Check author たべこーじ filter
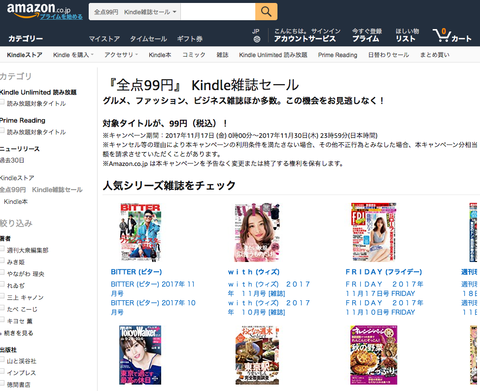480x391 pixels. (x=2, y=308)
